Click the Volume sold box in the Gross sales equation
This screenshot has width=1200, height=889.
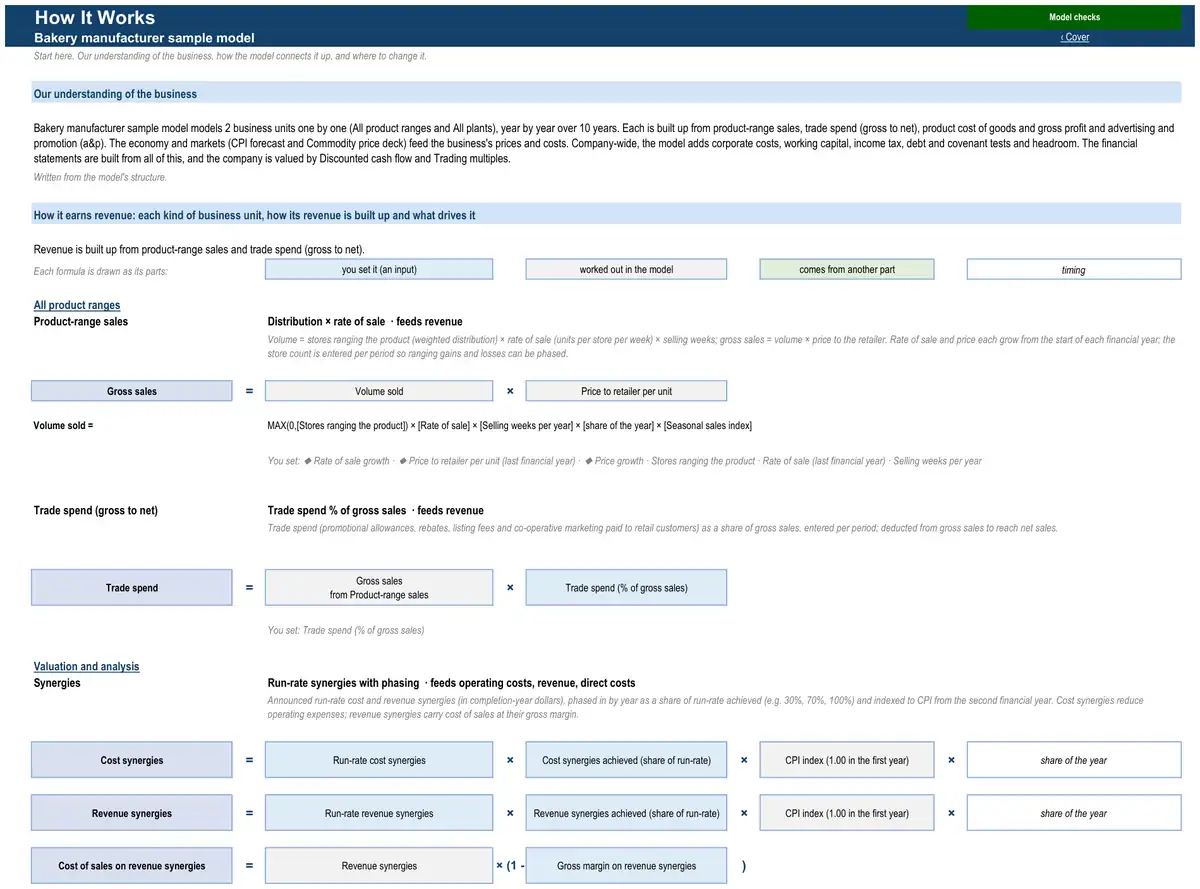pyautogui.click(x=379, y=391)
